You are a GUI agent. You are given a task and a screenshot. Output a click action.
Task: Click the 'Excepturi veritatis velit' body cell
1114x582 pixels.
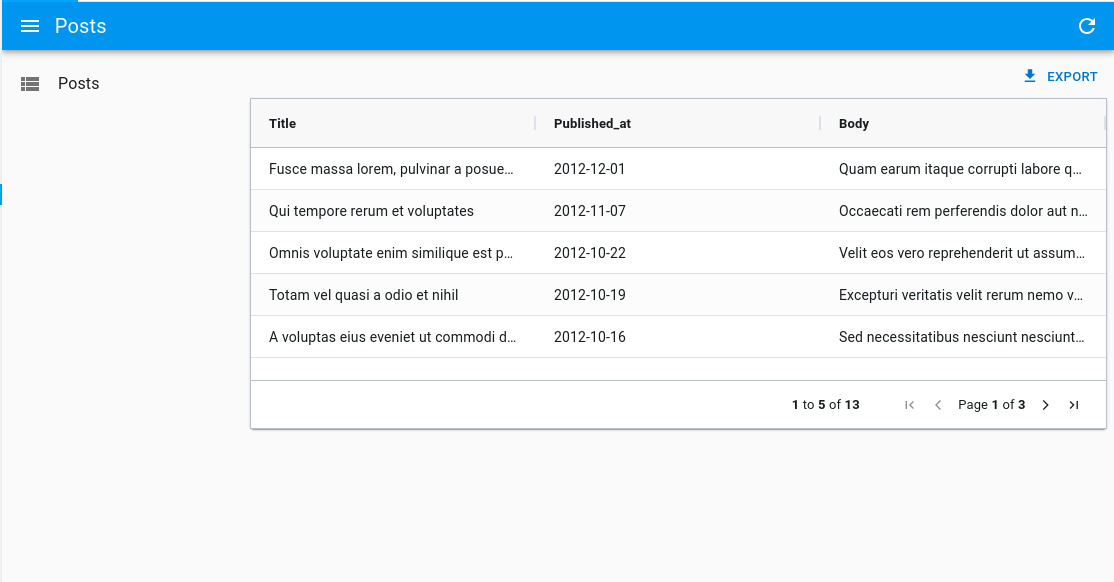tap(961, 295)
